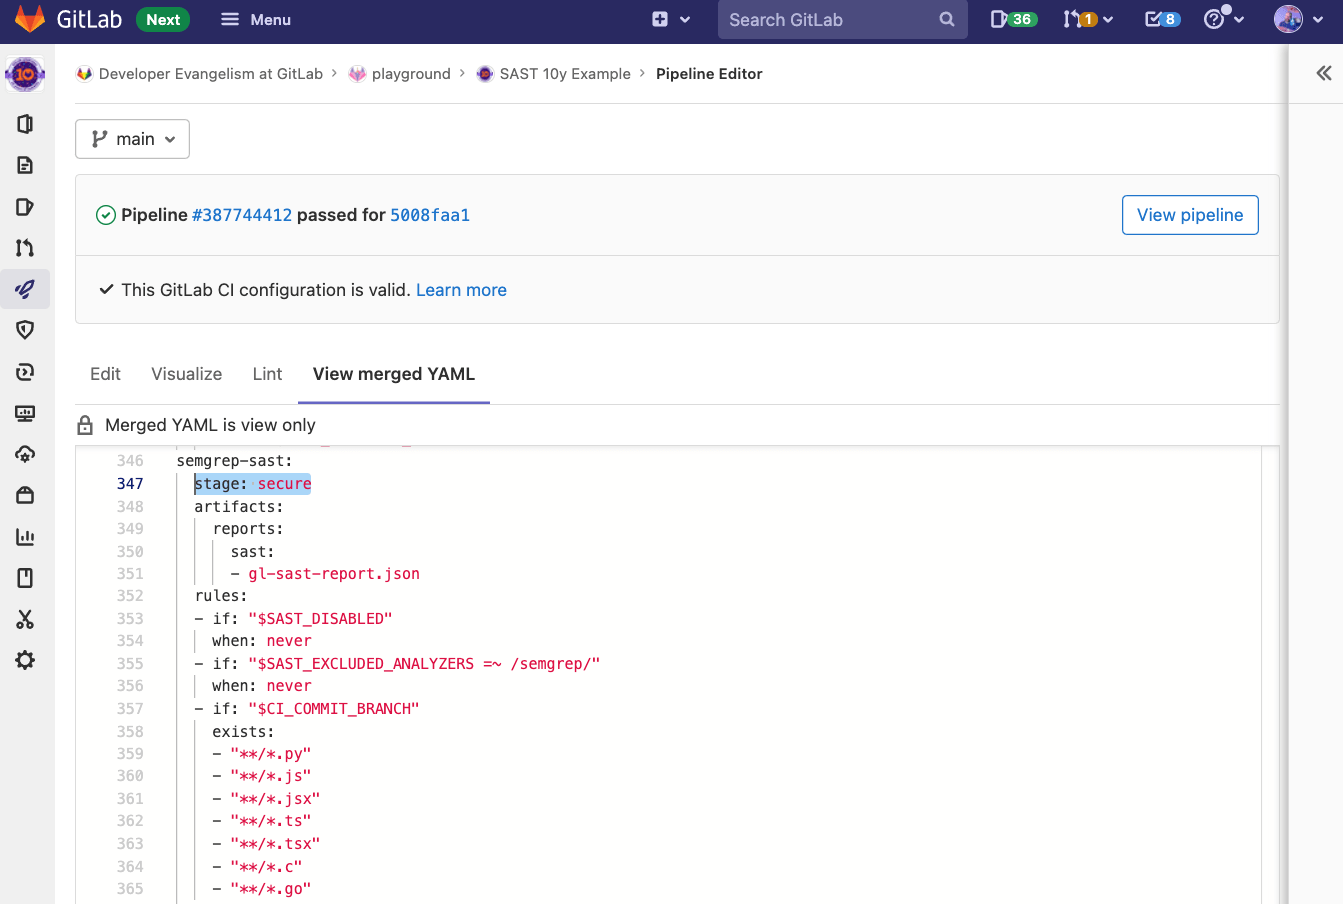Open the Snippets section
Screen dimensions: 1343x904
[25, 620]
